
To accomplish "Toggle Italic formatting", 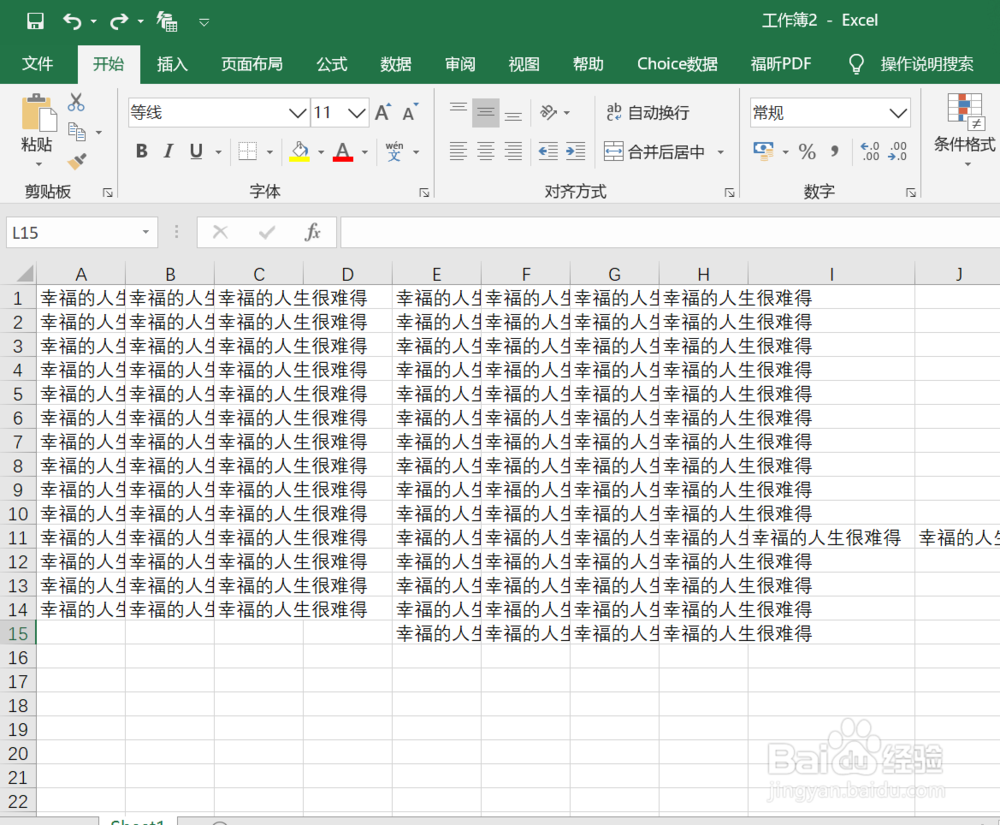I will point(168,152).
